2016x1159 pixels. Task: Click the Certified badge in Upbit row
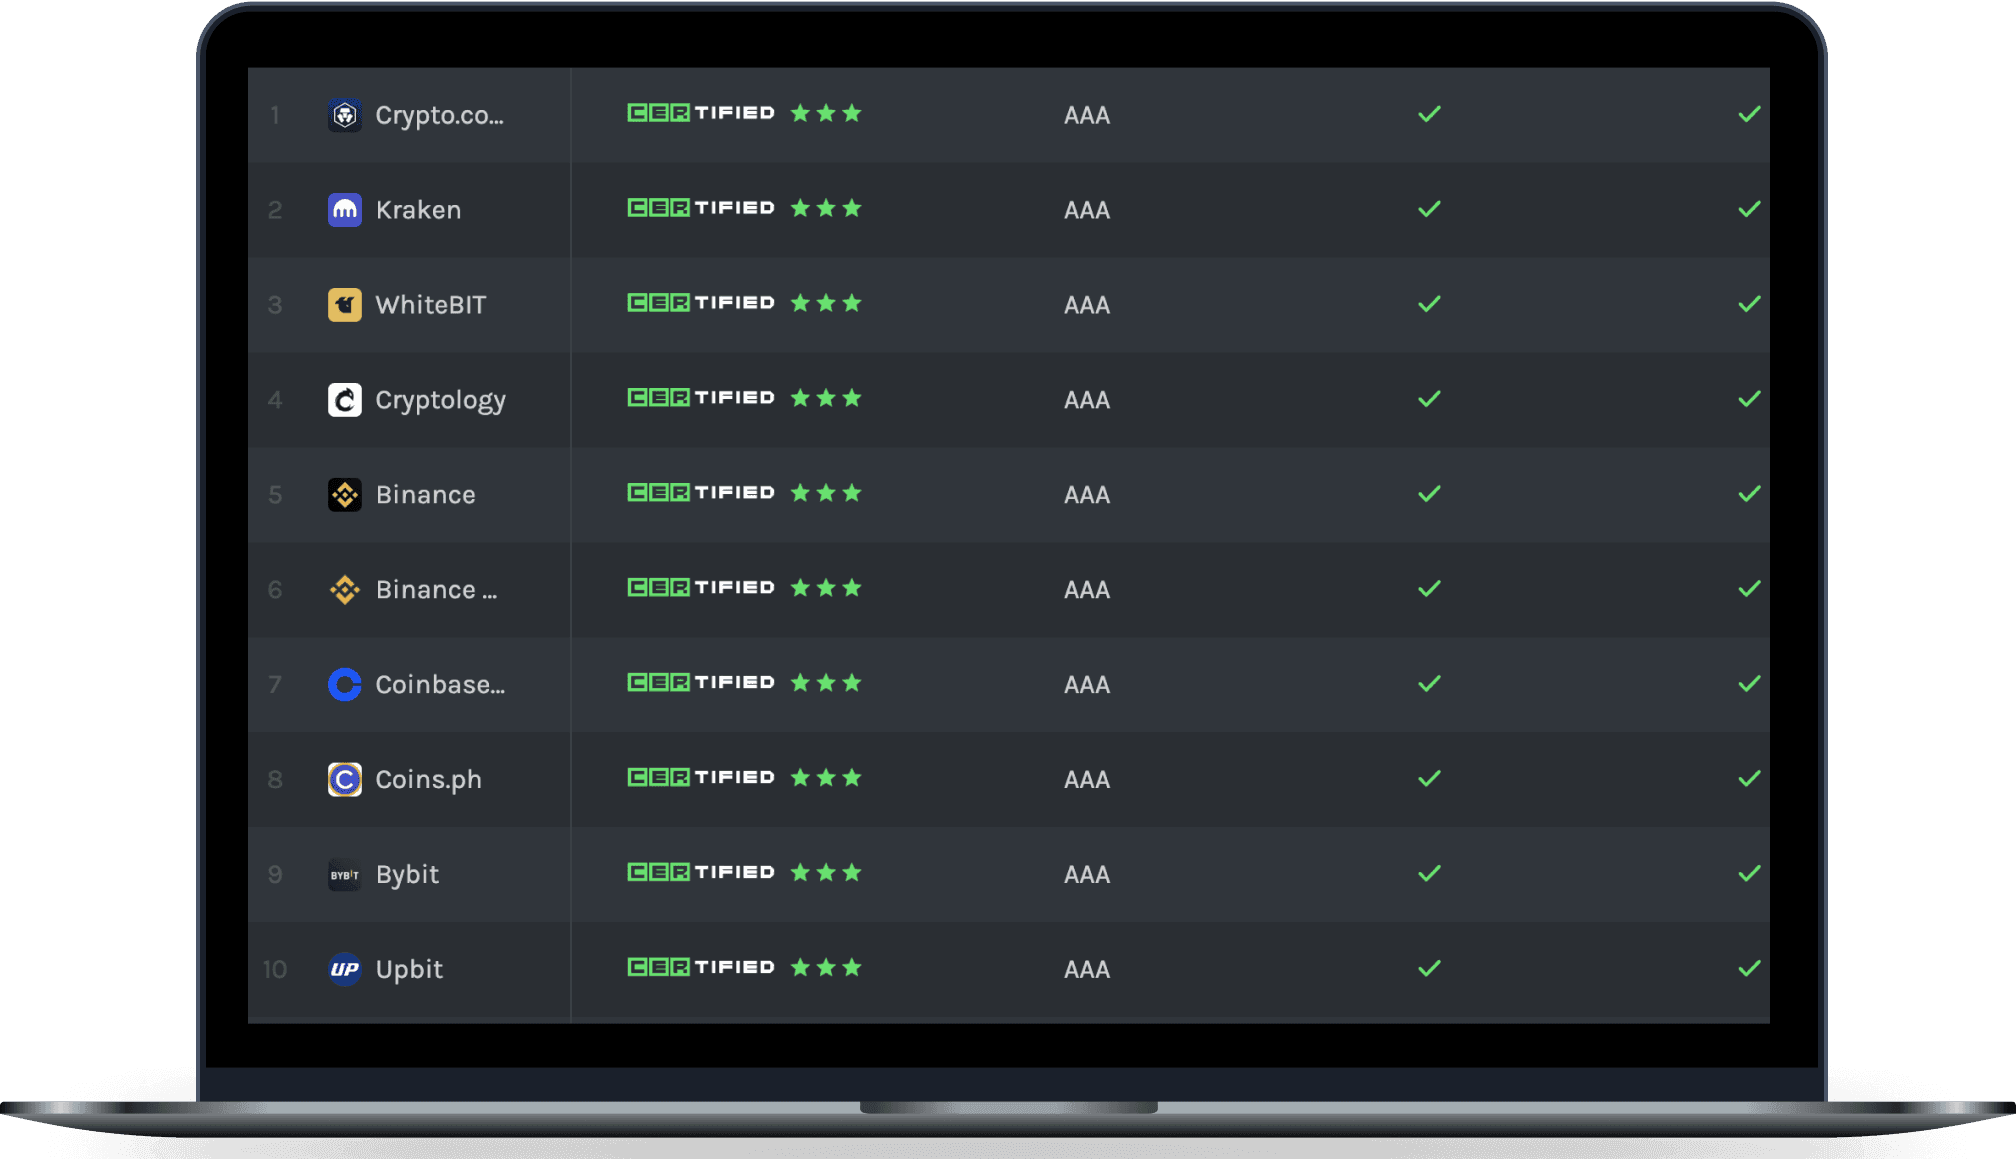701,968
